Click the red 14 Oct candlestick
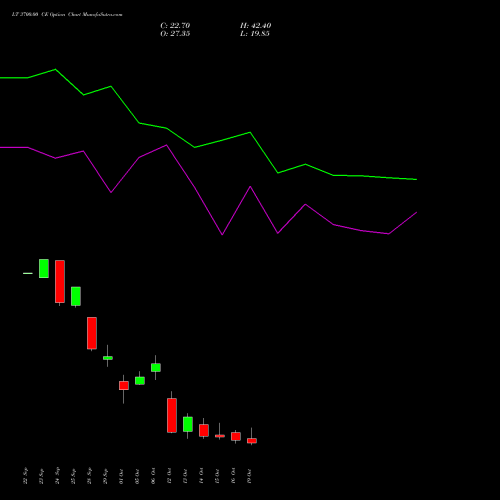The height and width of the screenshot is (500, 500). 204,430
